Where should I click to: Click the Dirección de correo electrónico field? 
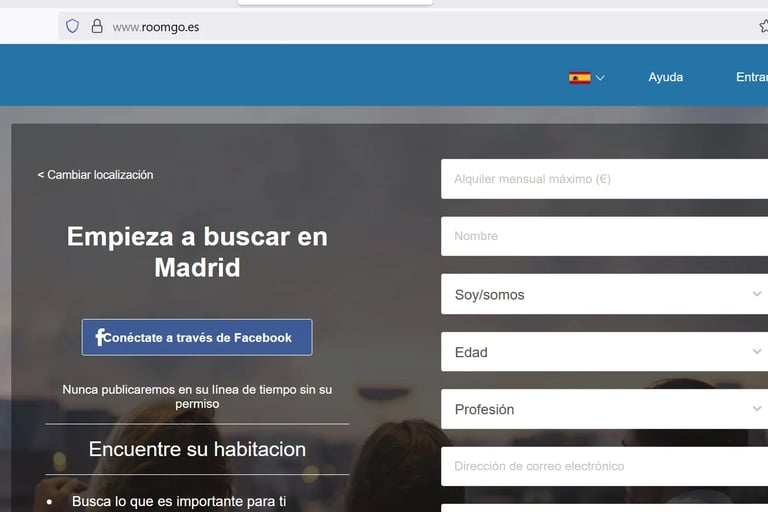pos(604,466)
